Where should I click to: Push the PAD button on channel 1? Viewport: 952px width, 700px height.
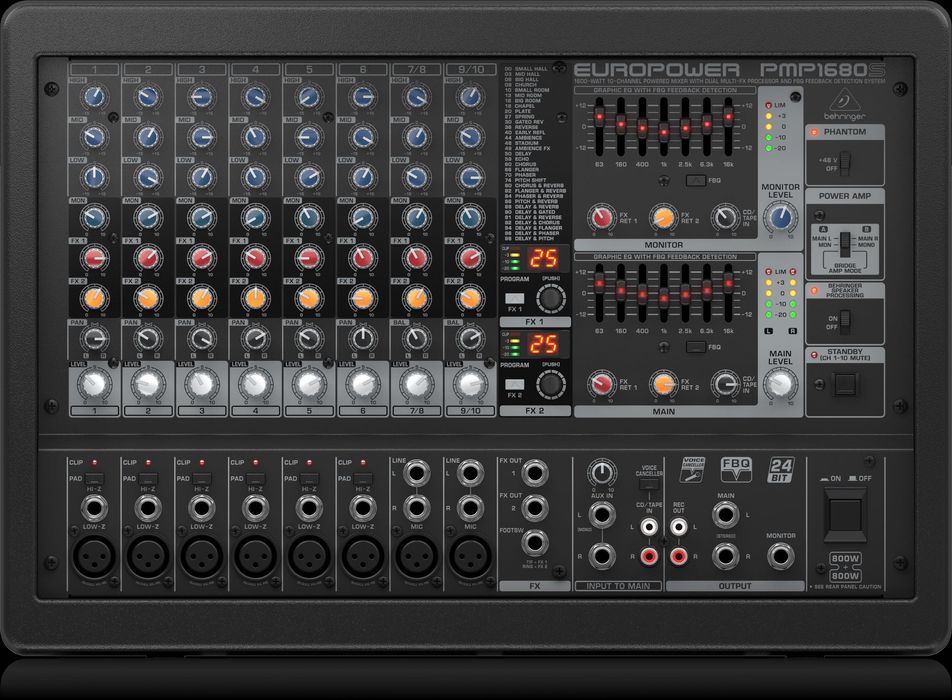[94, 478]
